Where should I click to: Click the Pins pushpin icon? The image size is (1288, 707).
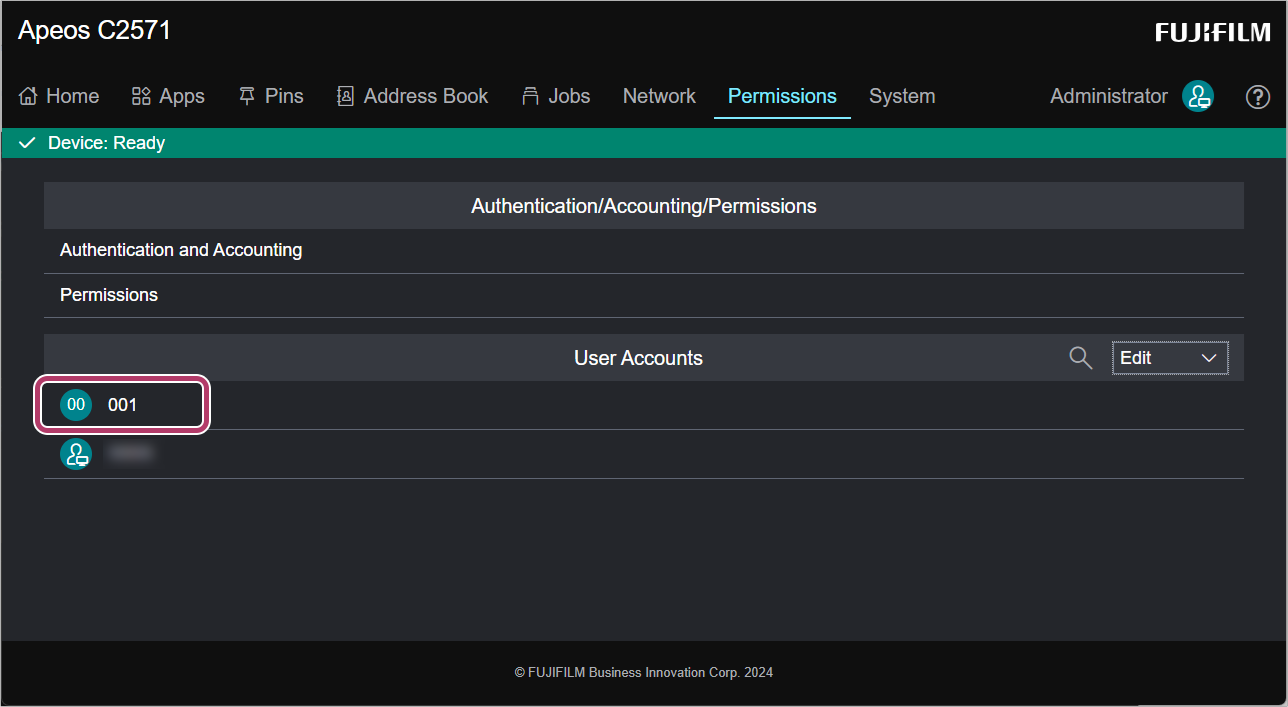click(x=247, y=96)
